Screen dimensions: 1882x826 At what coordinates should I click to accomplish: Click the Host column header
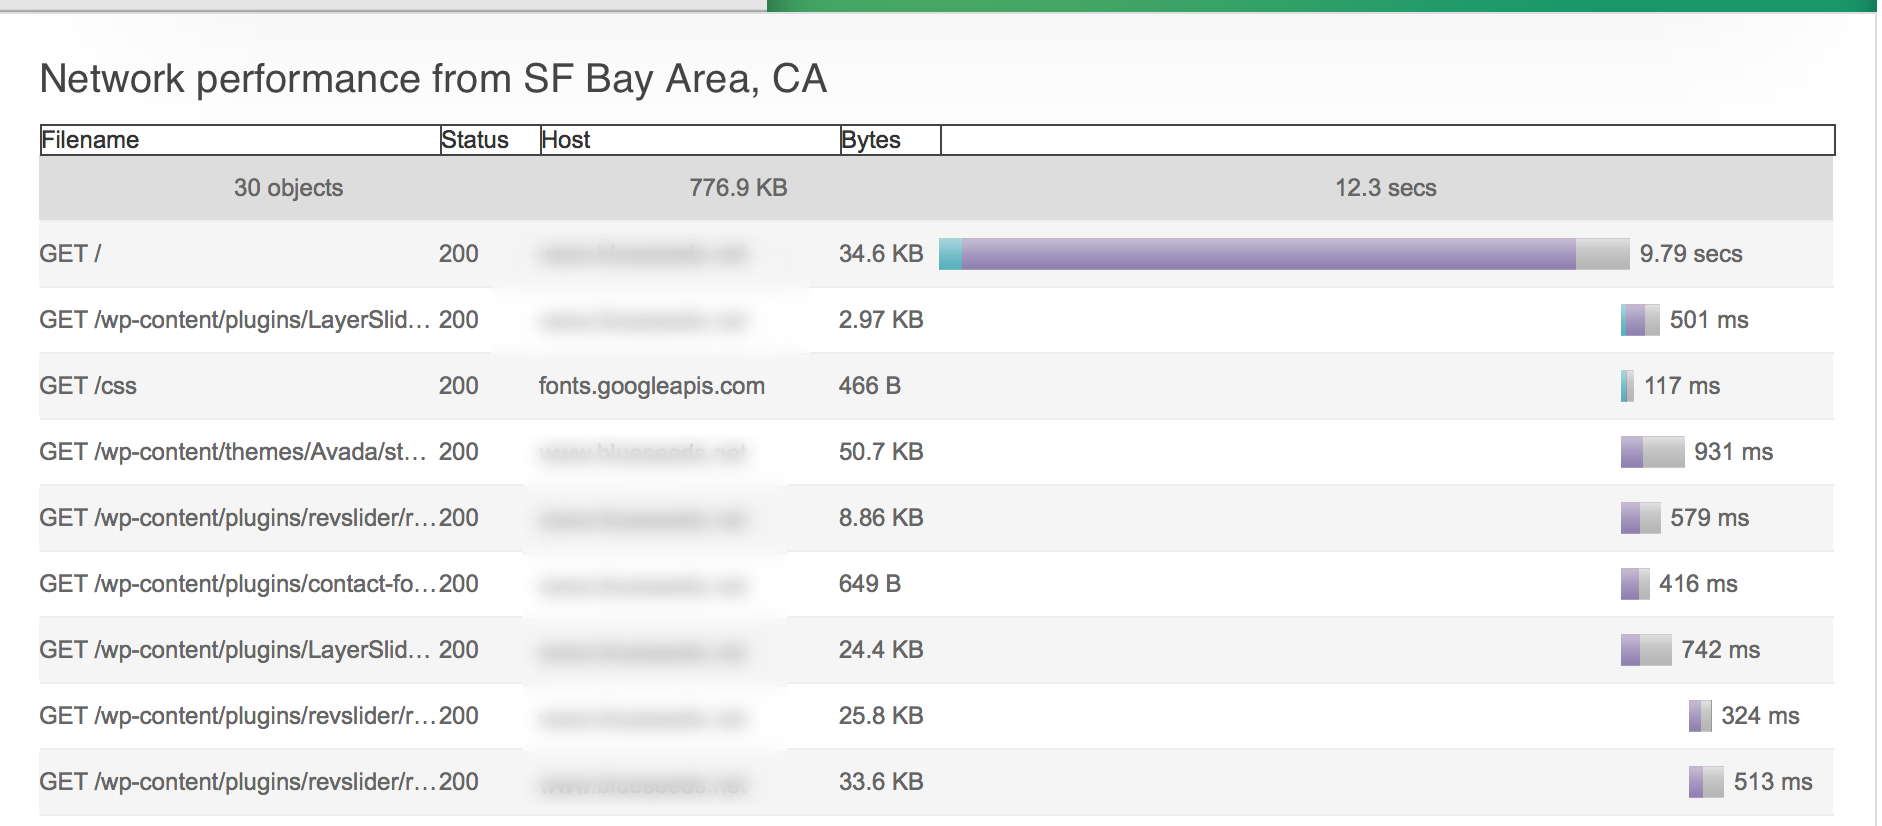click(x=690, y=140)
